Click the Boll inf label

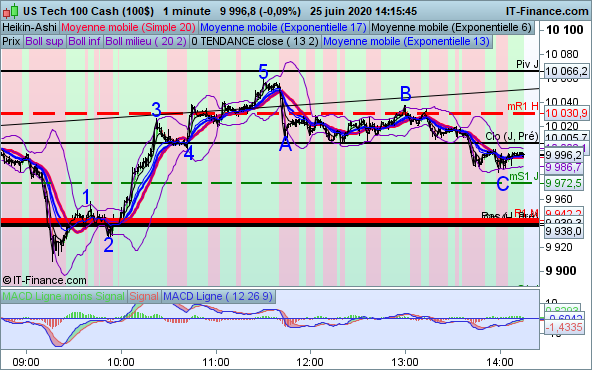click(x=84, y=42)
